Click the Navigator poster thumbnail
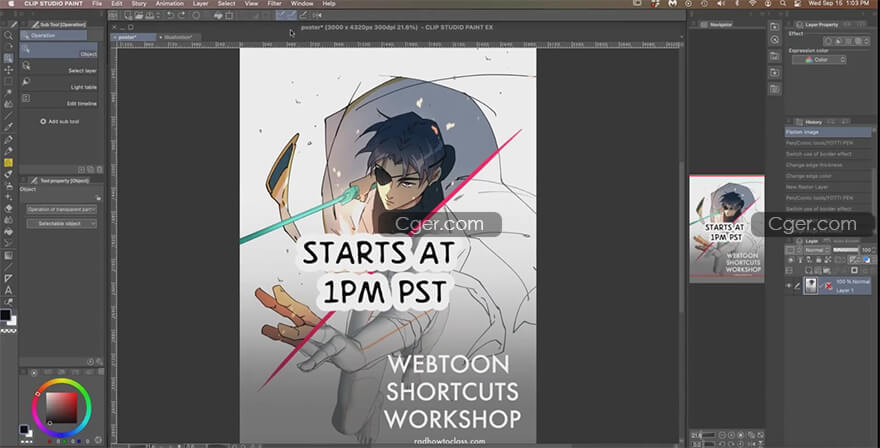This screenshot has width=880, height=448. [727, 229]
